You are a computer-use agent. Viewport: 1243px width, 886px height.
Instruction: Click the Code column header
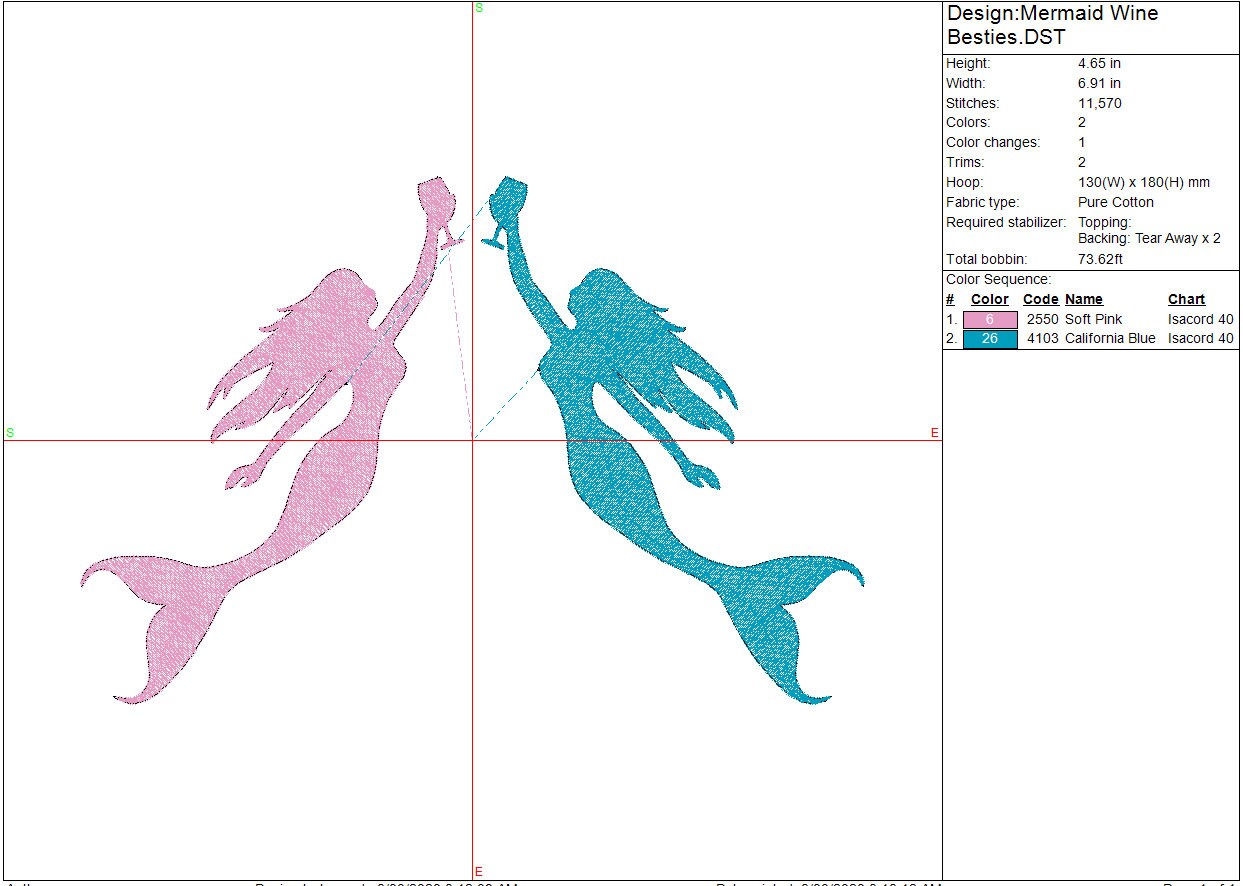pos(1040,299)
